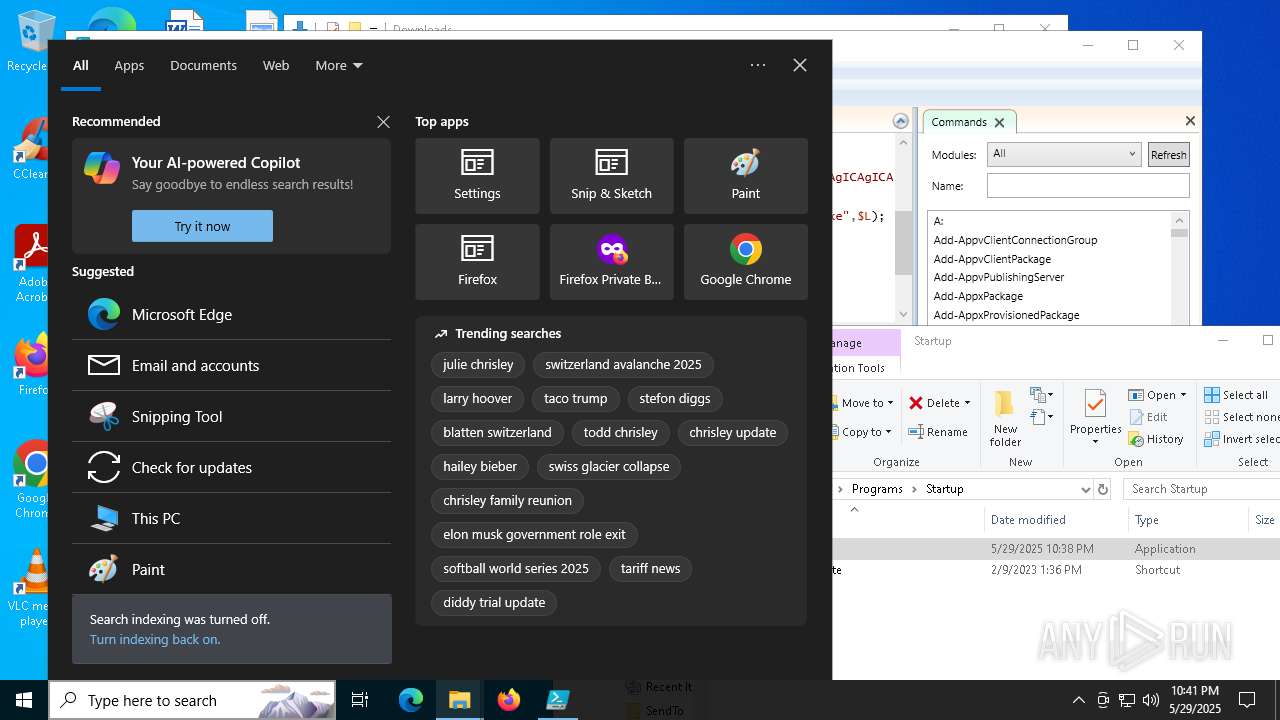Launch Firefox Private Browsing tile

pyautogui.click(x=611, y=262)
